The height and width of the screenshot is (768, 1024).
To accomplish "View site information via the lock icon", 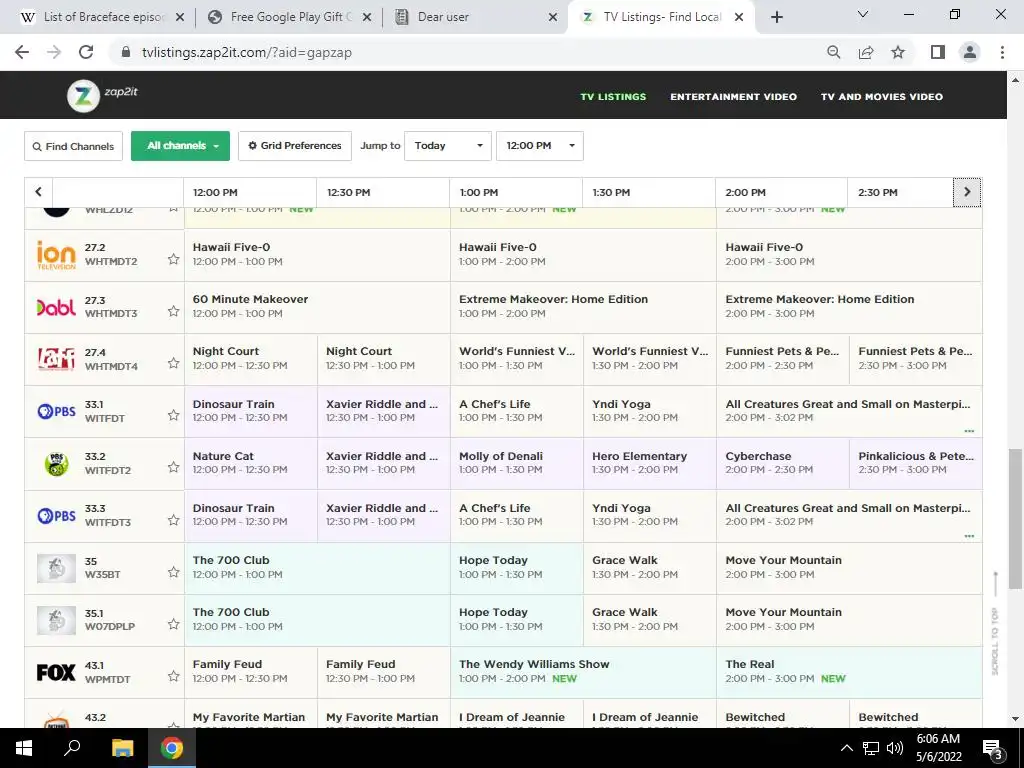I will point(126,52).
